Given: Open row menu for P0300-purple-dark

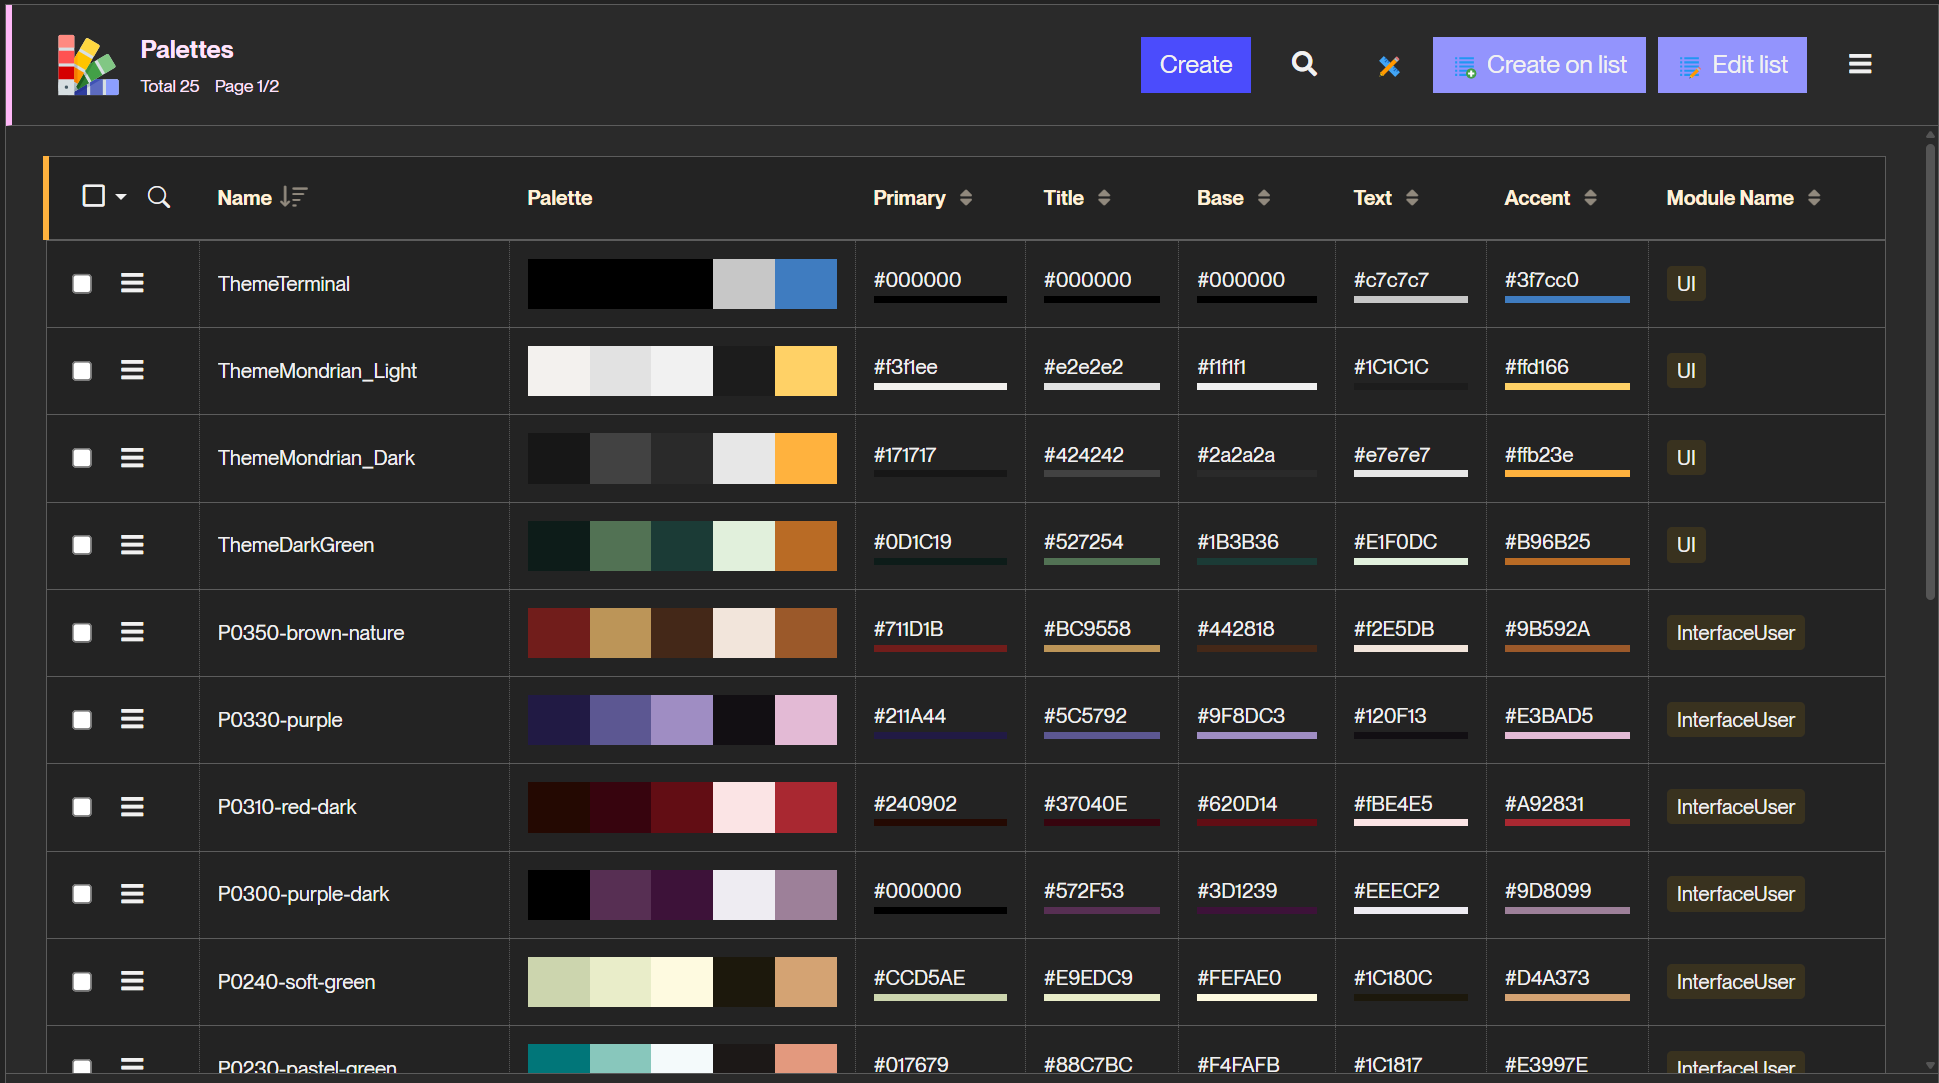Looking at the screenshot, I should coord(132,894).
